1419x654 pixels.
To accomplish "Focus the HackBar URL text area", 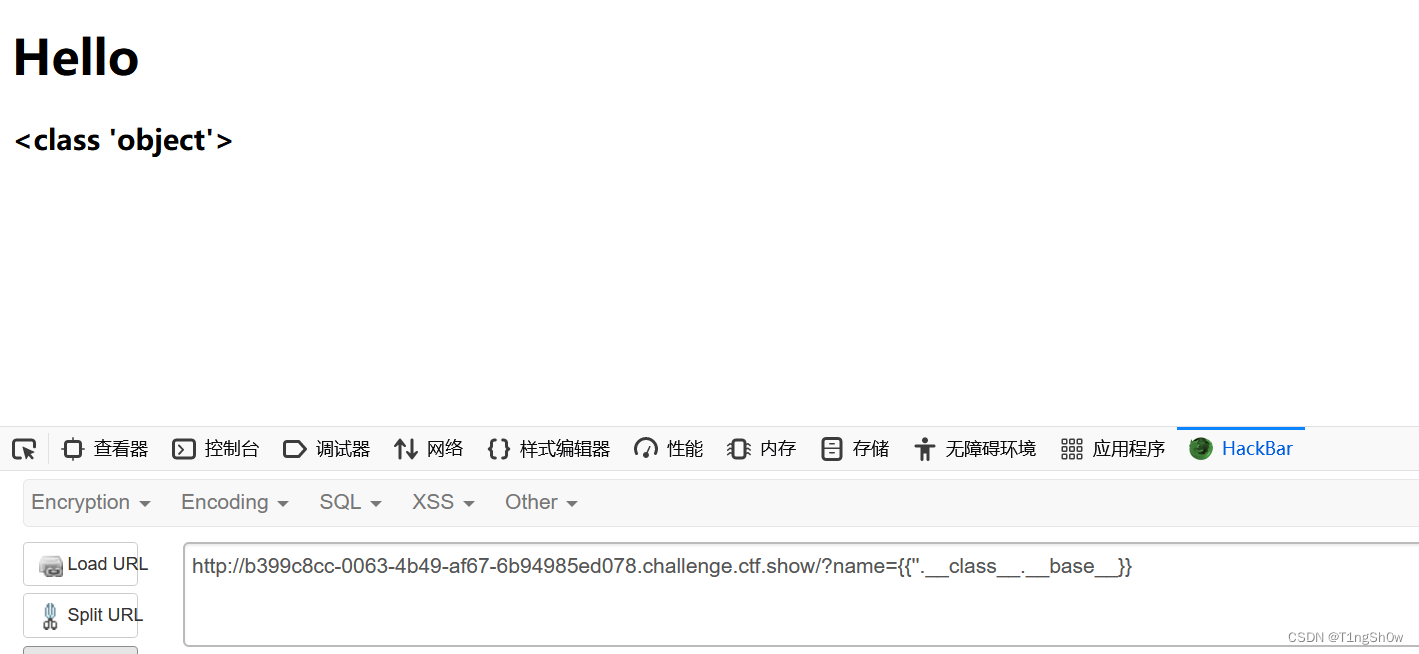I will coord(801,594).
